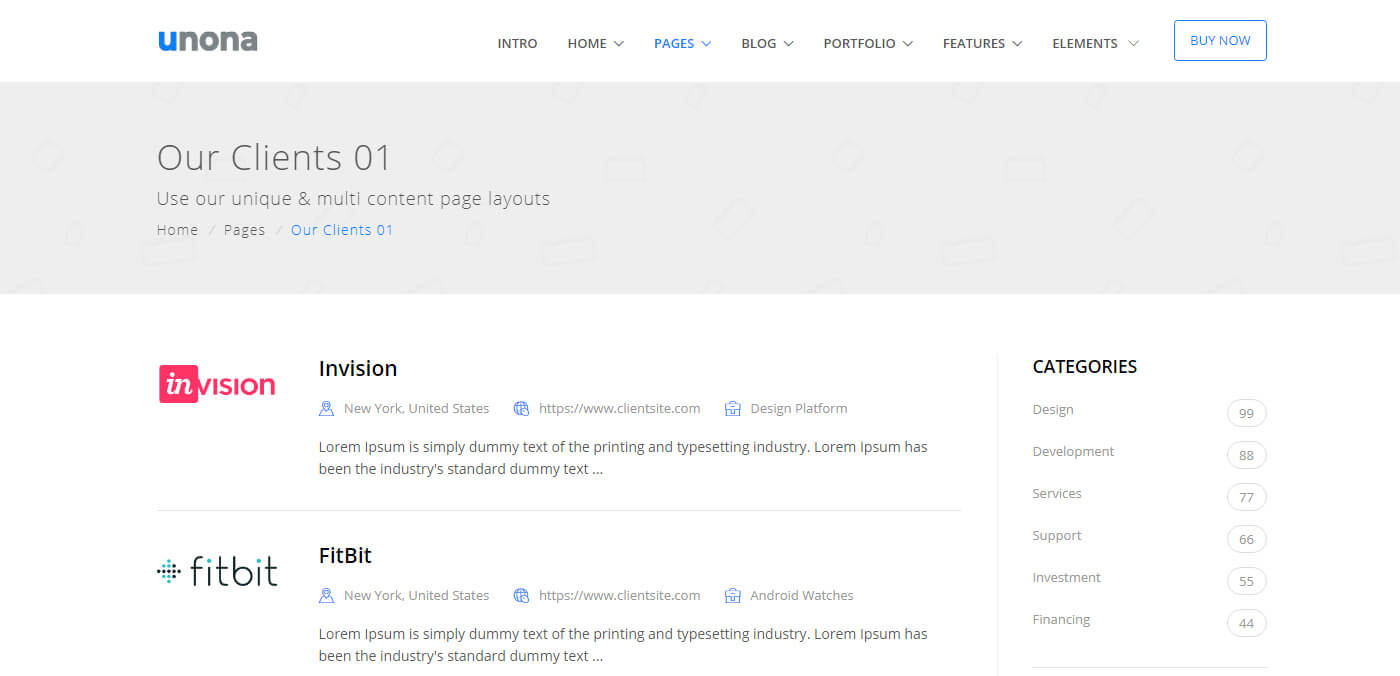The height and width of the screenshot is (676, 1400).
Task: Click the Home breadcrumb link
Action: [x=177, y=230]
